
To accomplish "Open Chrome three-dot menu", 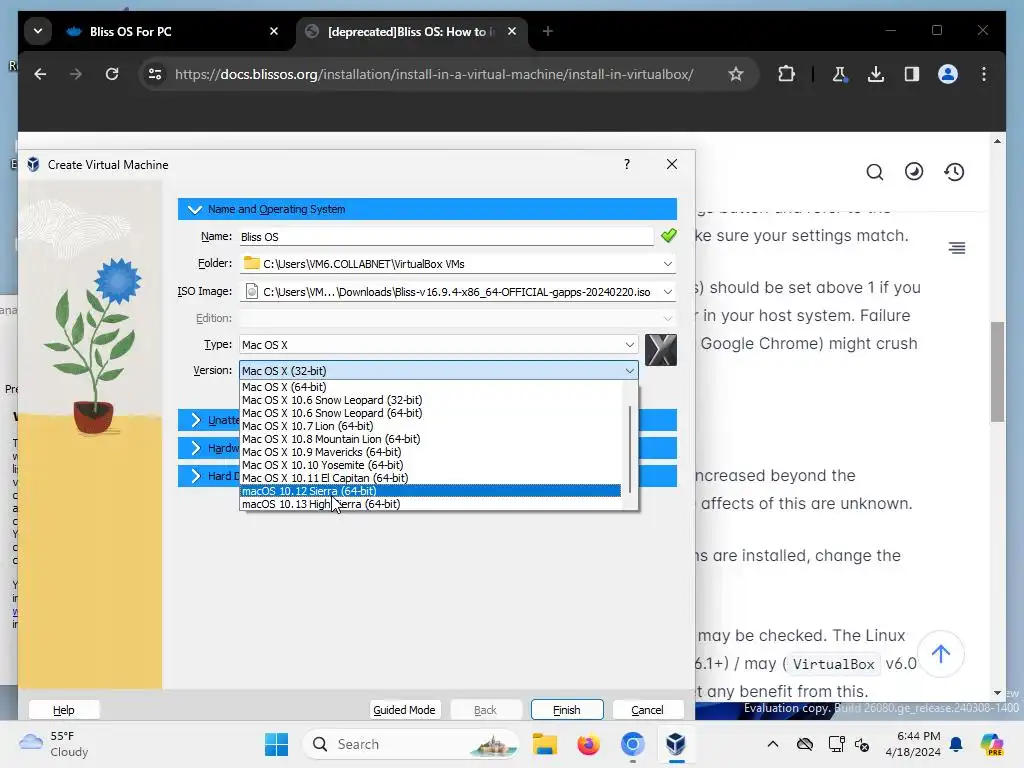I will [984, 74].
